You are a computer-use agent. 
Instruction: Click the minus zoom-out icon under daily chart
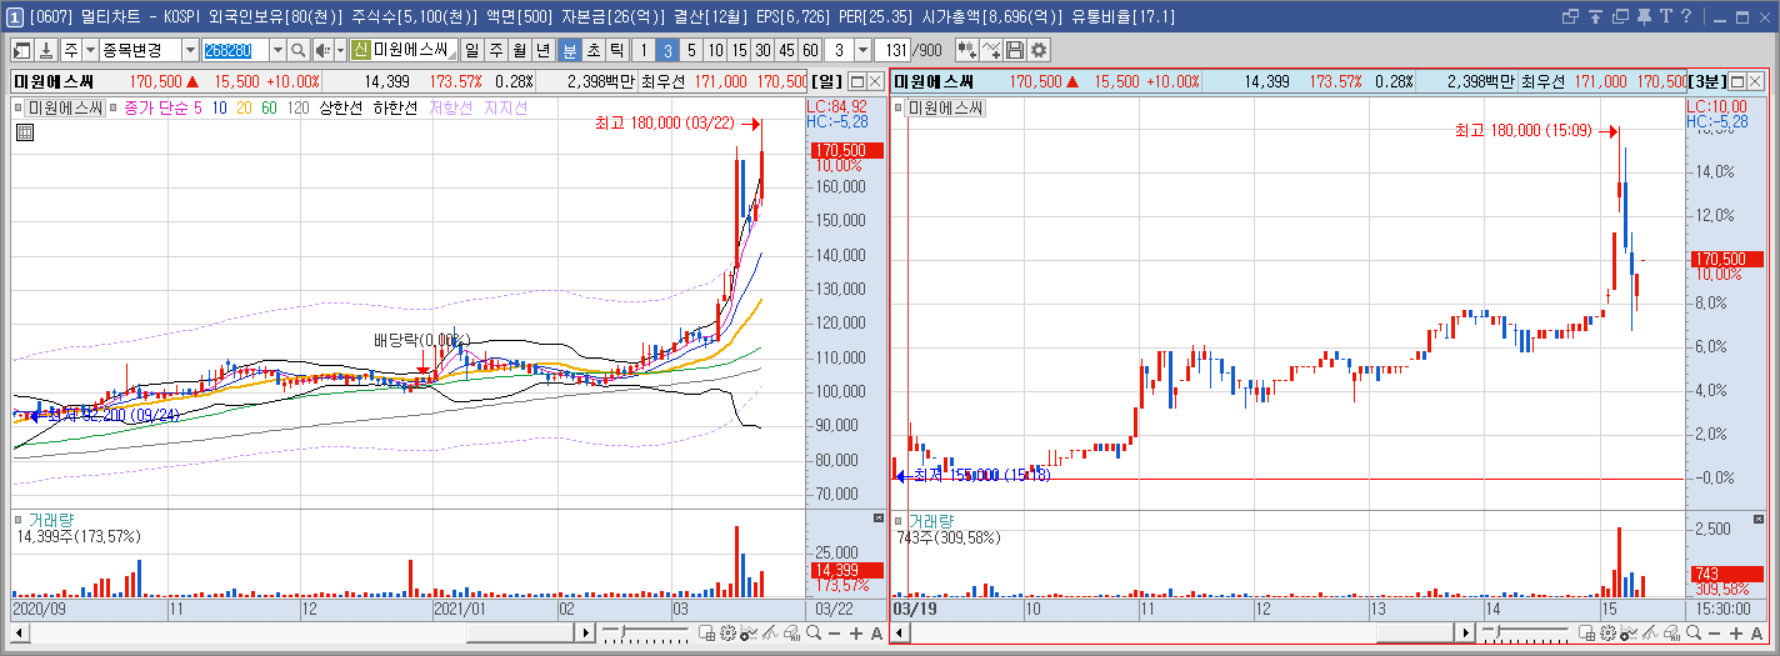[x=835, y=633]
